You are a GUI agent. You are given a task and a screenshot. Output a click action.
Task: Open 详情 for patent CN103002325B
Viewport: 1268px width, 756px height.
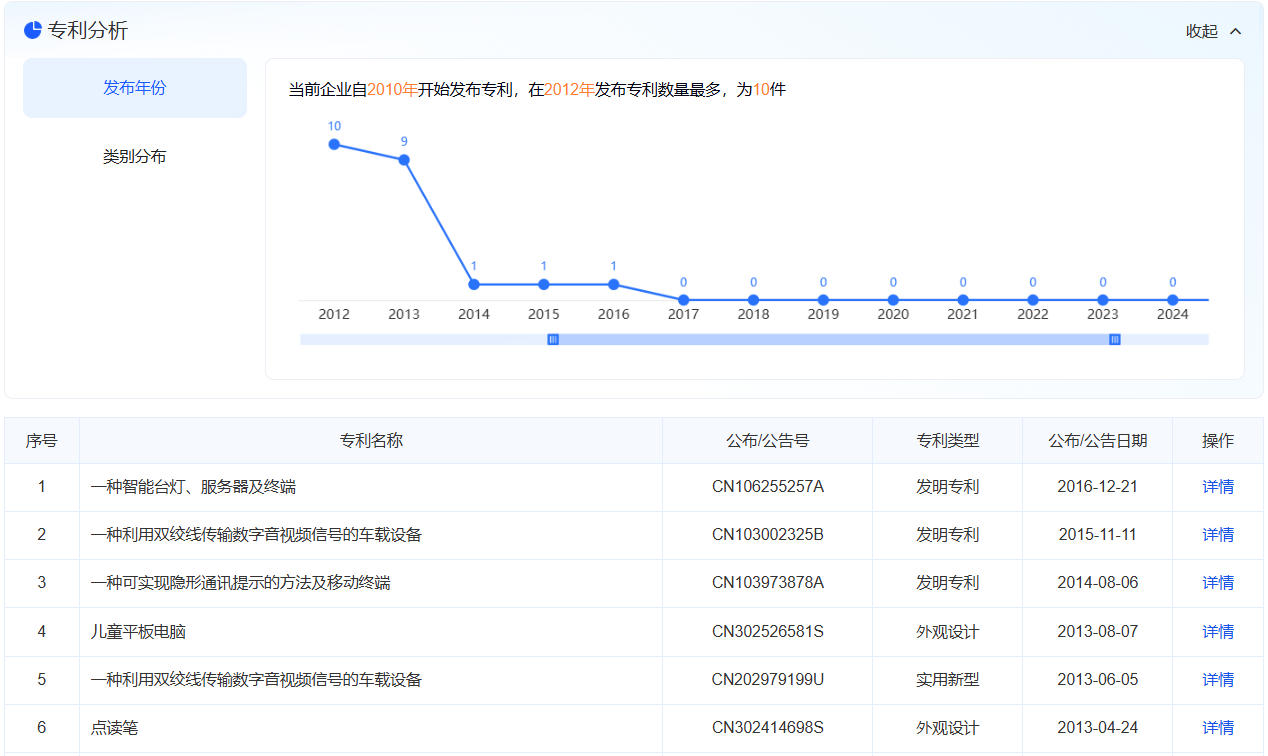pyautogui.click(x=1217, y=535)
